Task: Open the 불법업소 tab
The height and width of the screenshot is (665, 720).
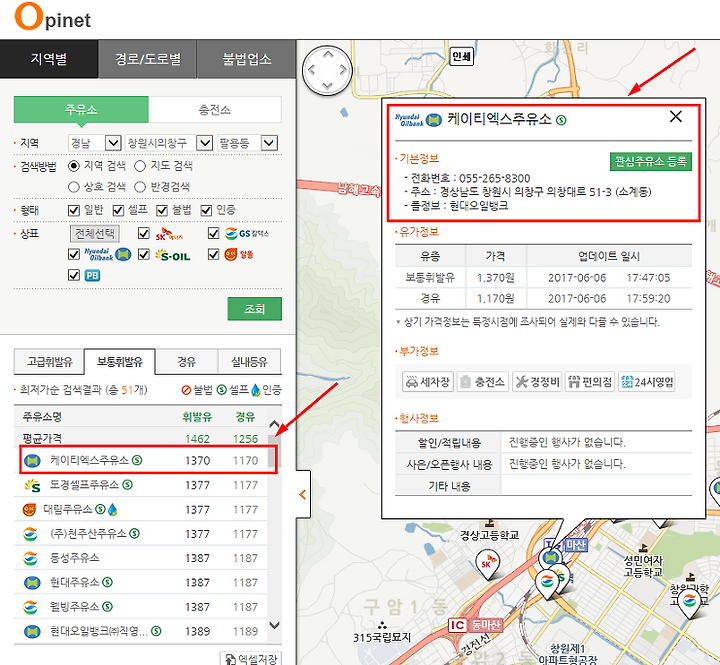Action: point(247,59)
